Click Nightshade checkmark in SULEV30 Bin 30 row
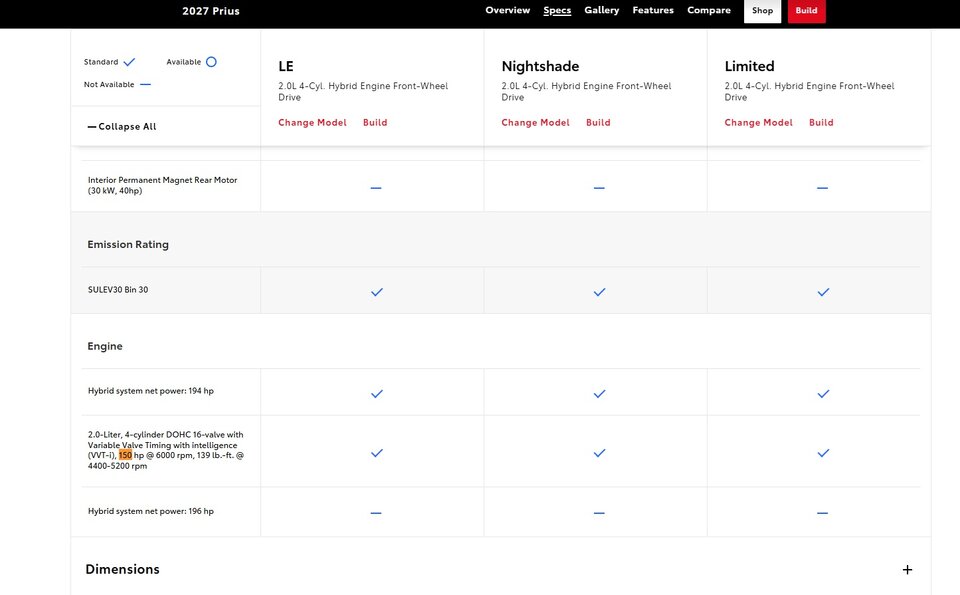Screen dimensions: 960x595 click(599, 292)
